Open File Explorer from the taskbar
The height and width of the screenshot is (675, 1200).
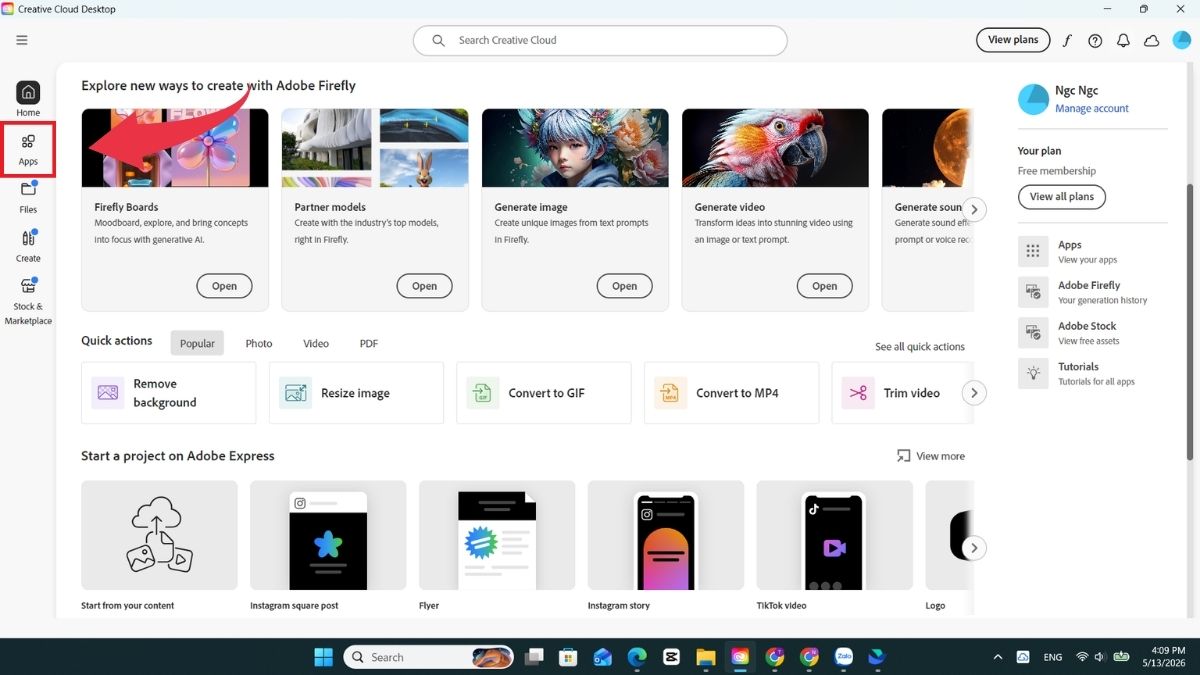tap(706, 657)
